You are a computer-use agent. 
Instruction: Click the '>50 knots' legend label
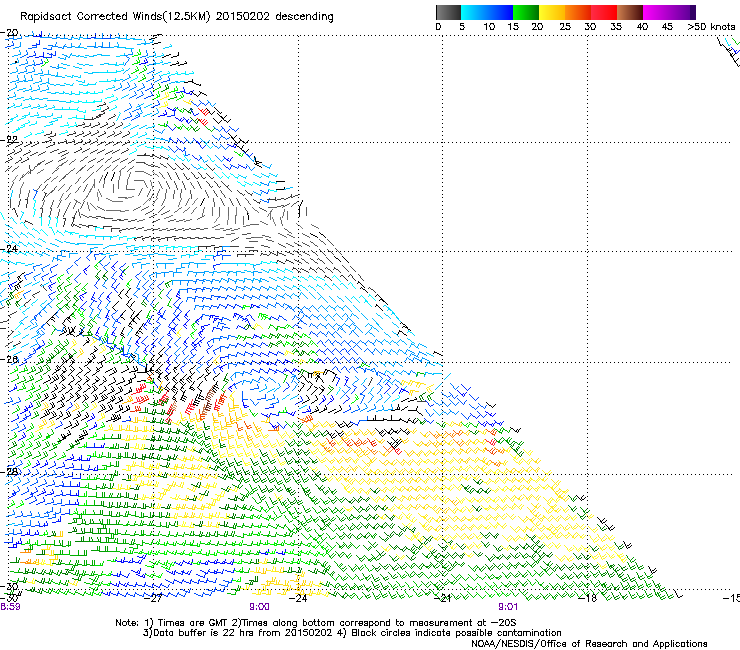pos(711,27)
